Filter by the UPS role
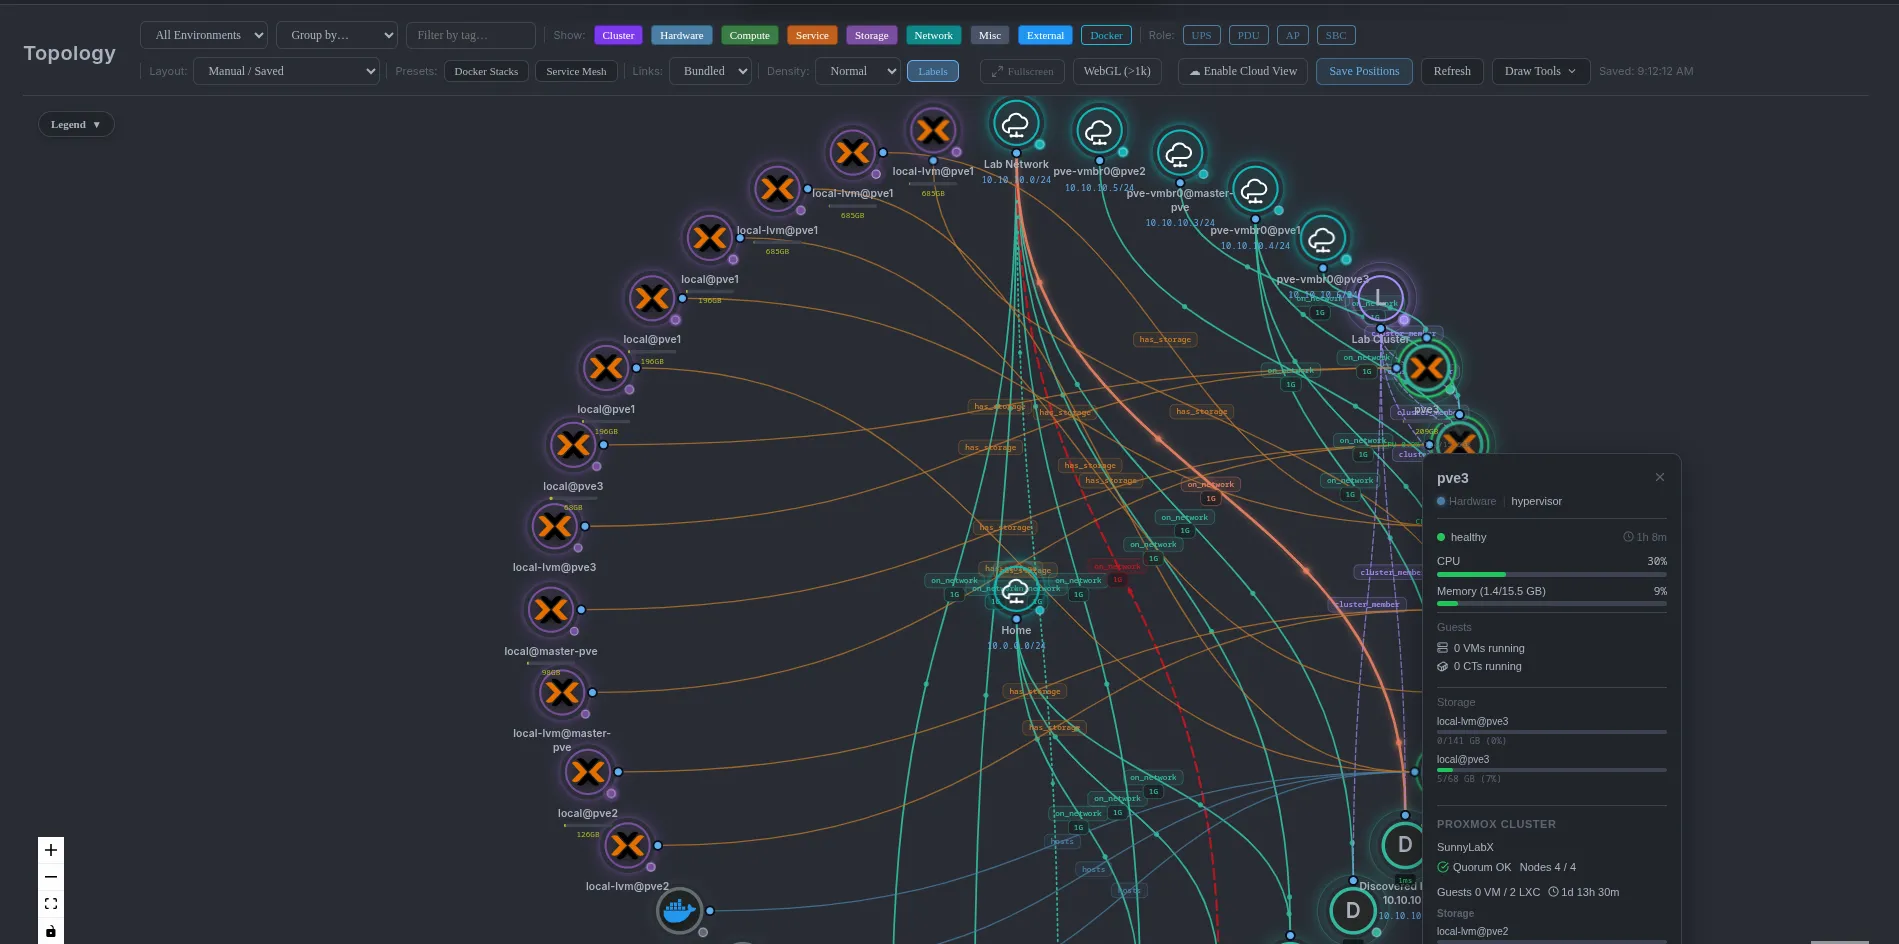1899x944 pixels. click(x=1202, y=35)
